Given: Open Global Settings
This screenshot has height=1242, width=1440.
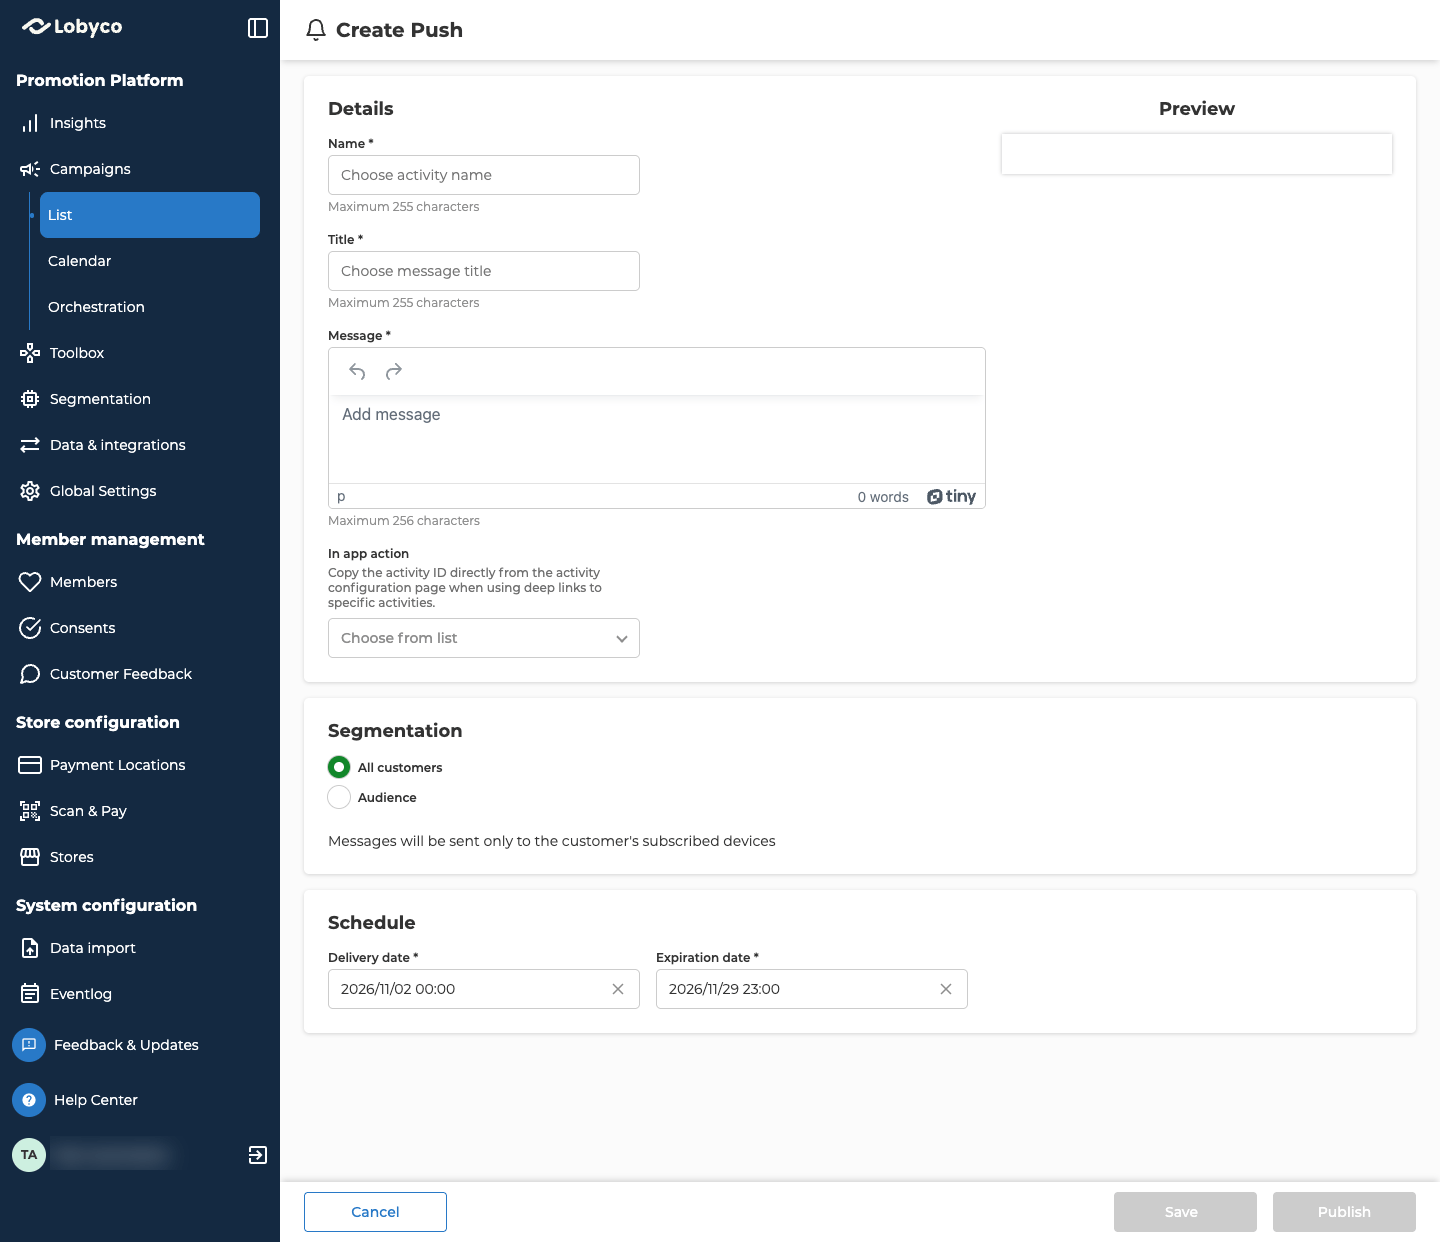Looking at the screenshot, I should click(103, 491).
